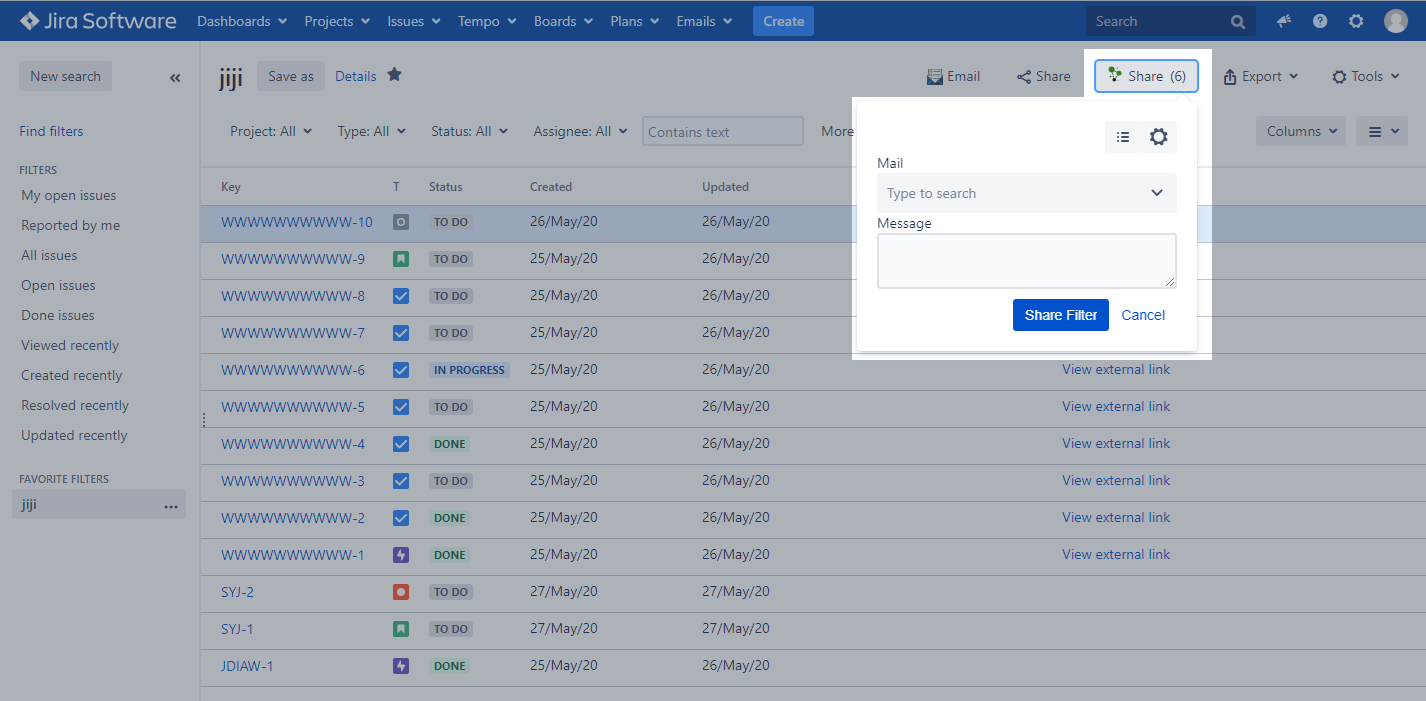Cancel the share filter dialog
The width and height of the screenshot is (1426, 701).
coord(1143,315)
